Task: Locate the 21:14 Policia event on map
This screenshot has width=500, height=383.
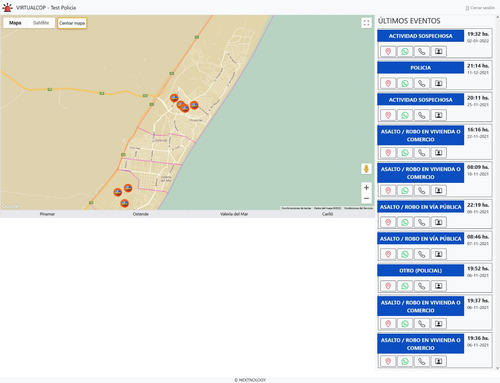Action: click(388, 83)
